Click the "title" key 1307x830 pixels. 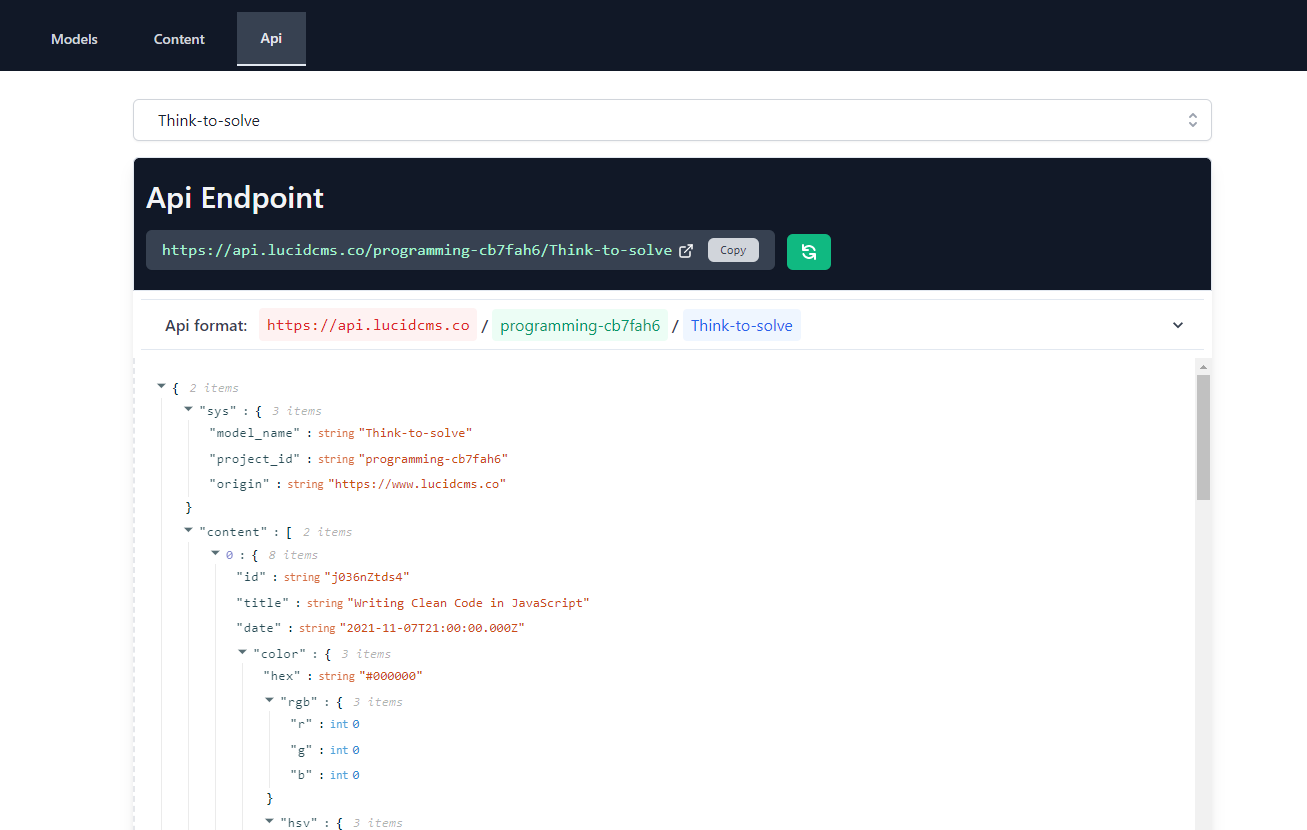pyautogui.click(x=263, y=603)
